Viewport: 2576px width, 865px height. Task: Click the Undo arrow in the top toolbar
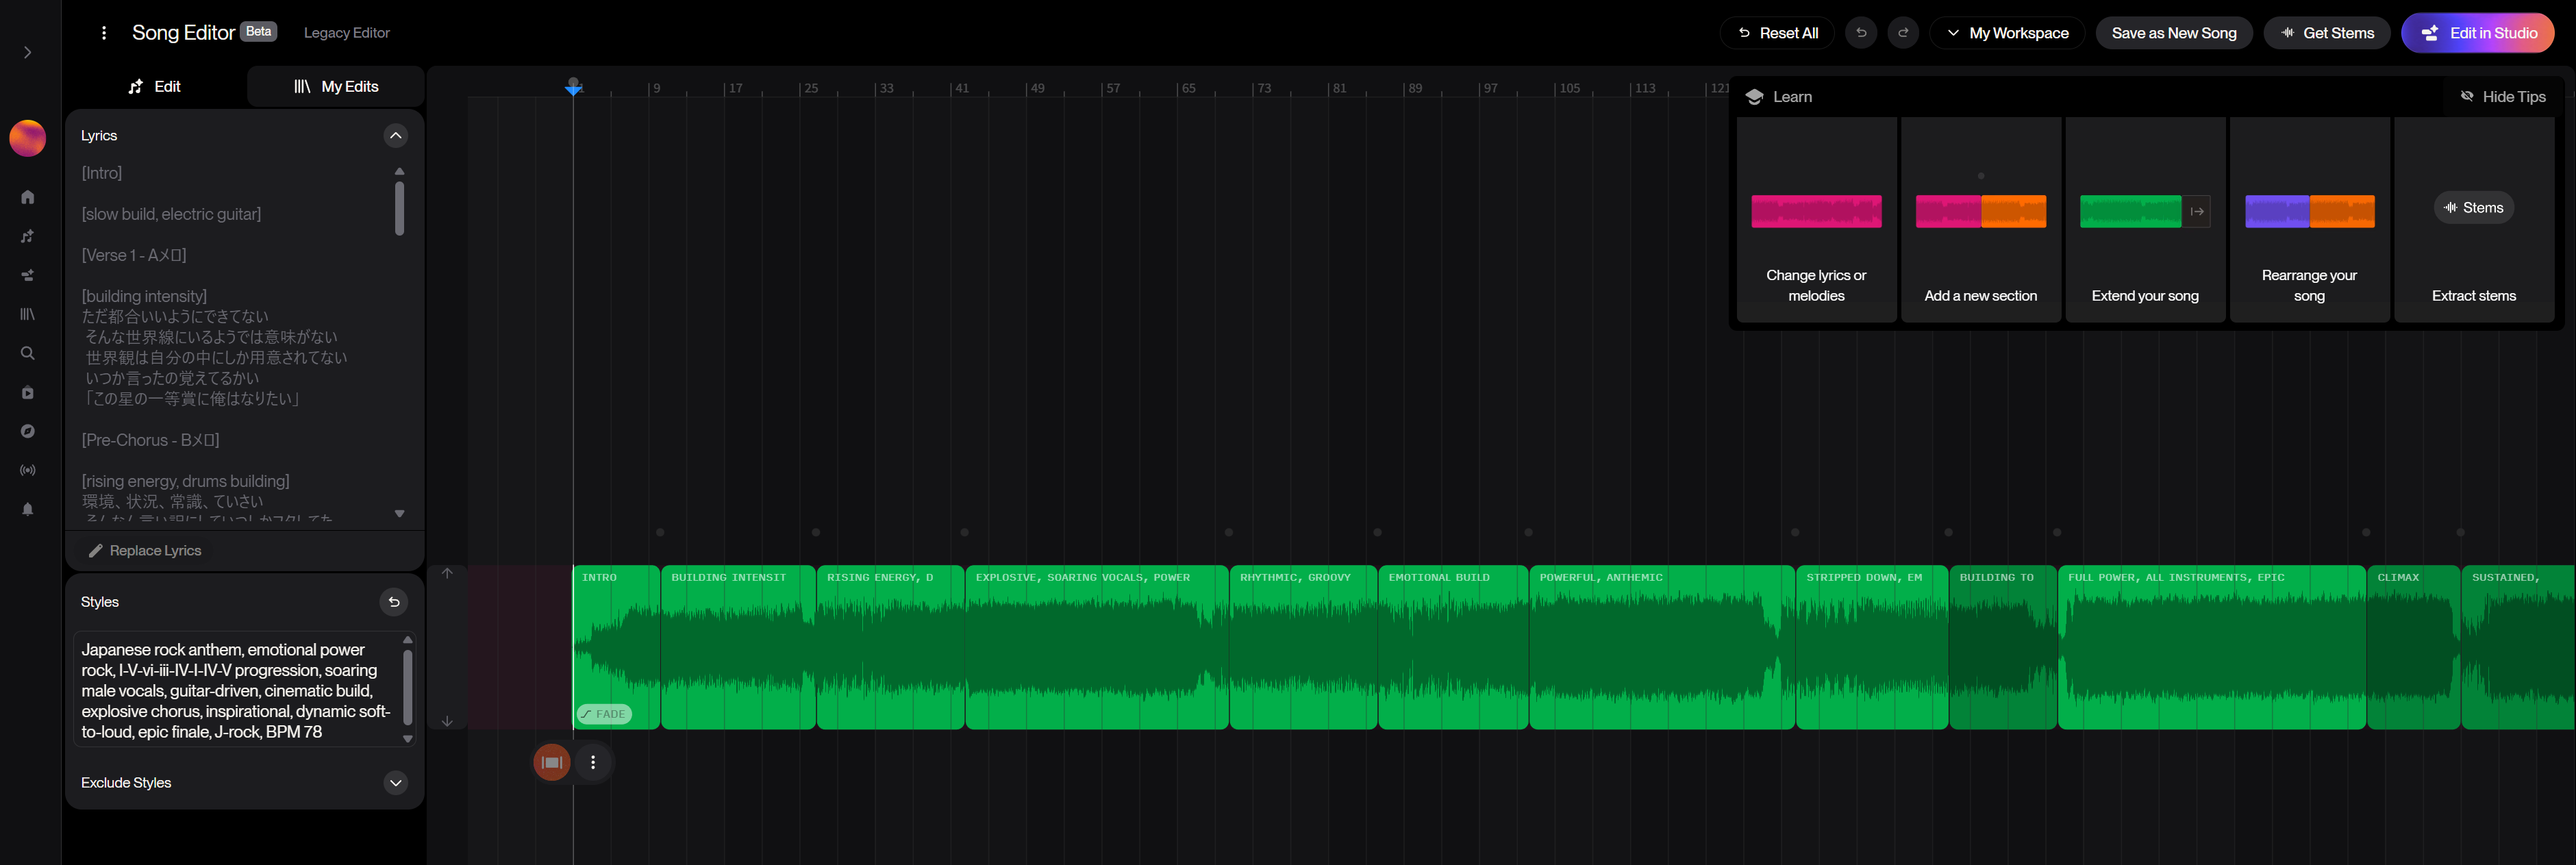point(1861,32)
